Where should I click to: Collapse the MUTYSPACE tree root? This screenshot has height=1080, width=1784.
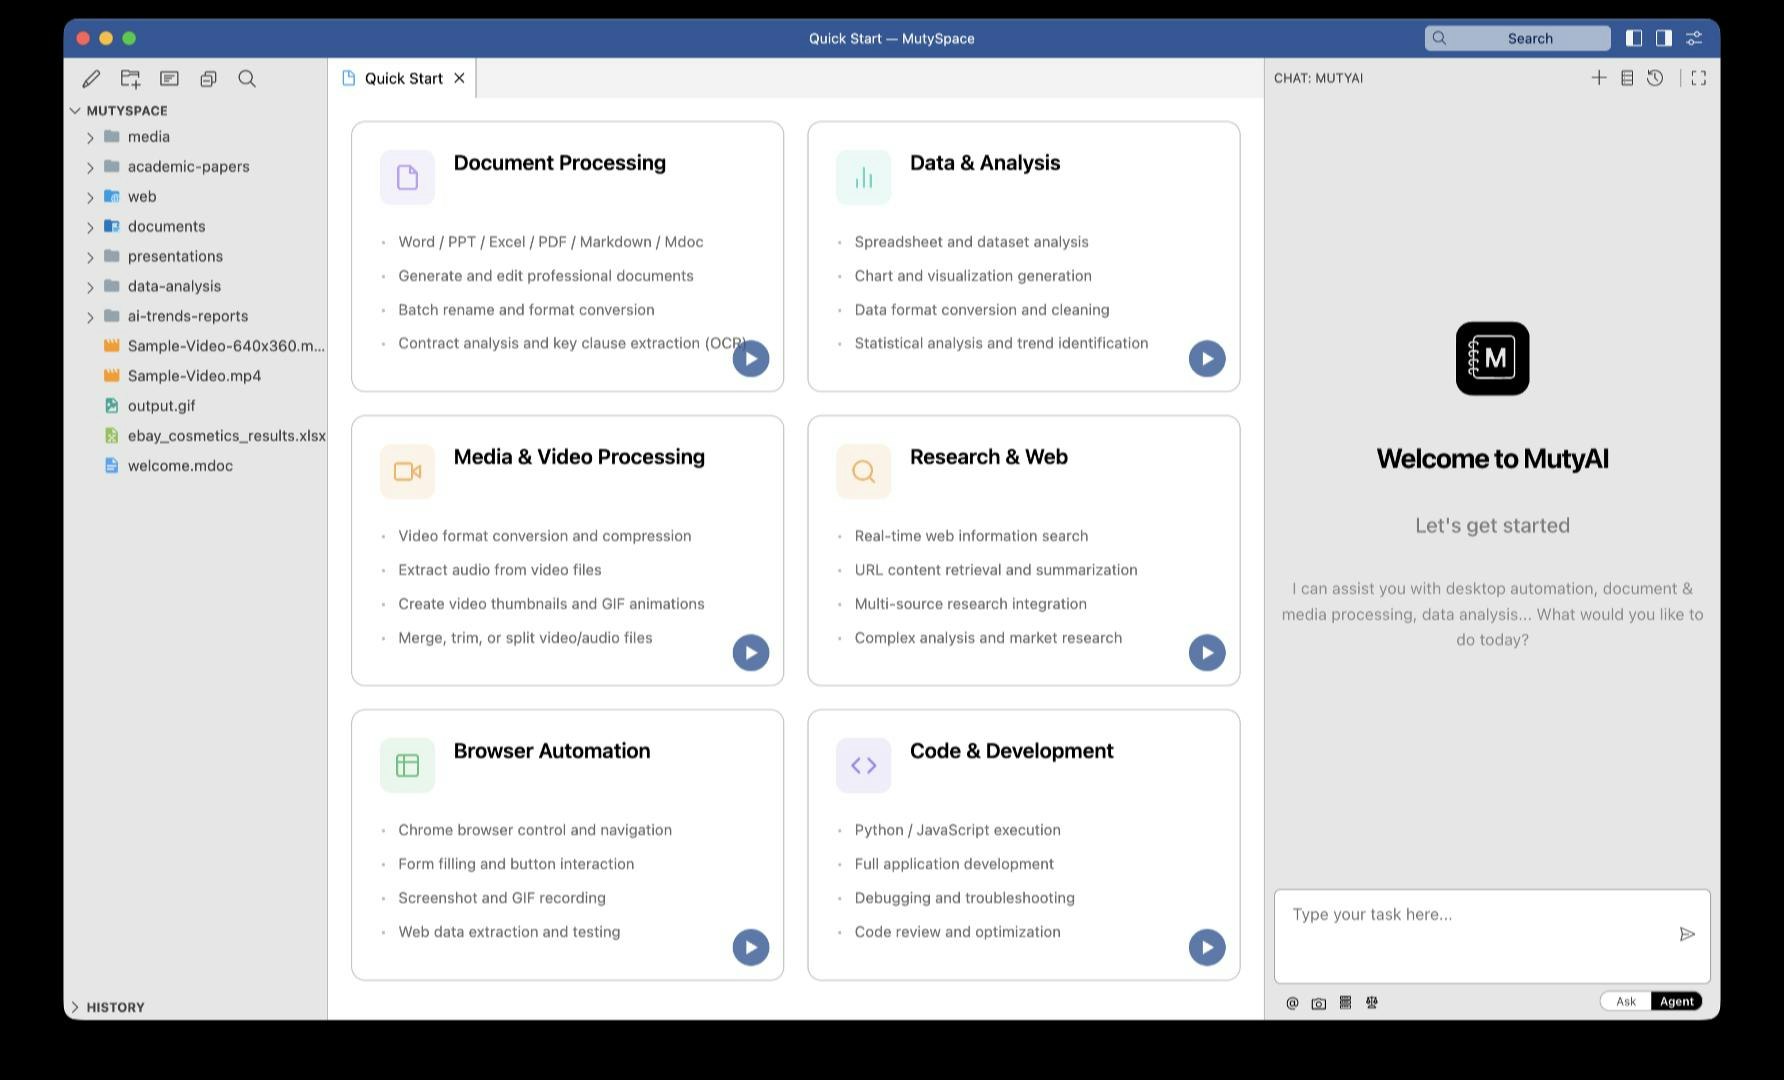coord(75,110)
